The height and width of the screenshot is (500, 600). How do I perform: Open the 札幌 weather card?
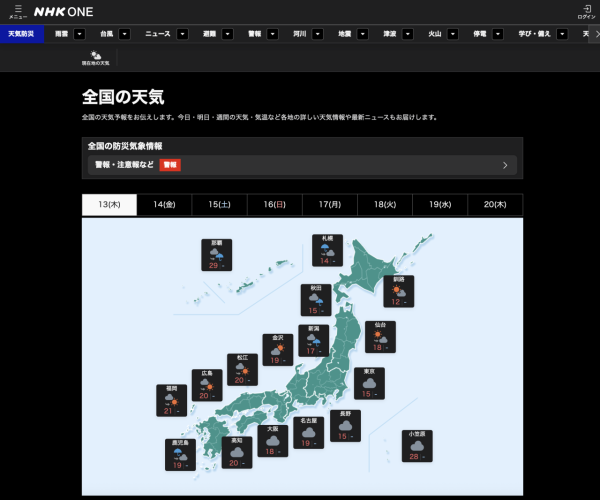click(327, 250)
